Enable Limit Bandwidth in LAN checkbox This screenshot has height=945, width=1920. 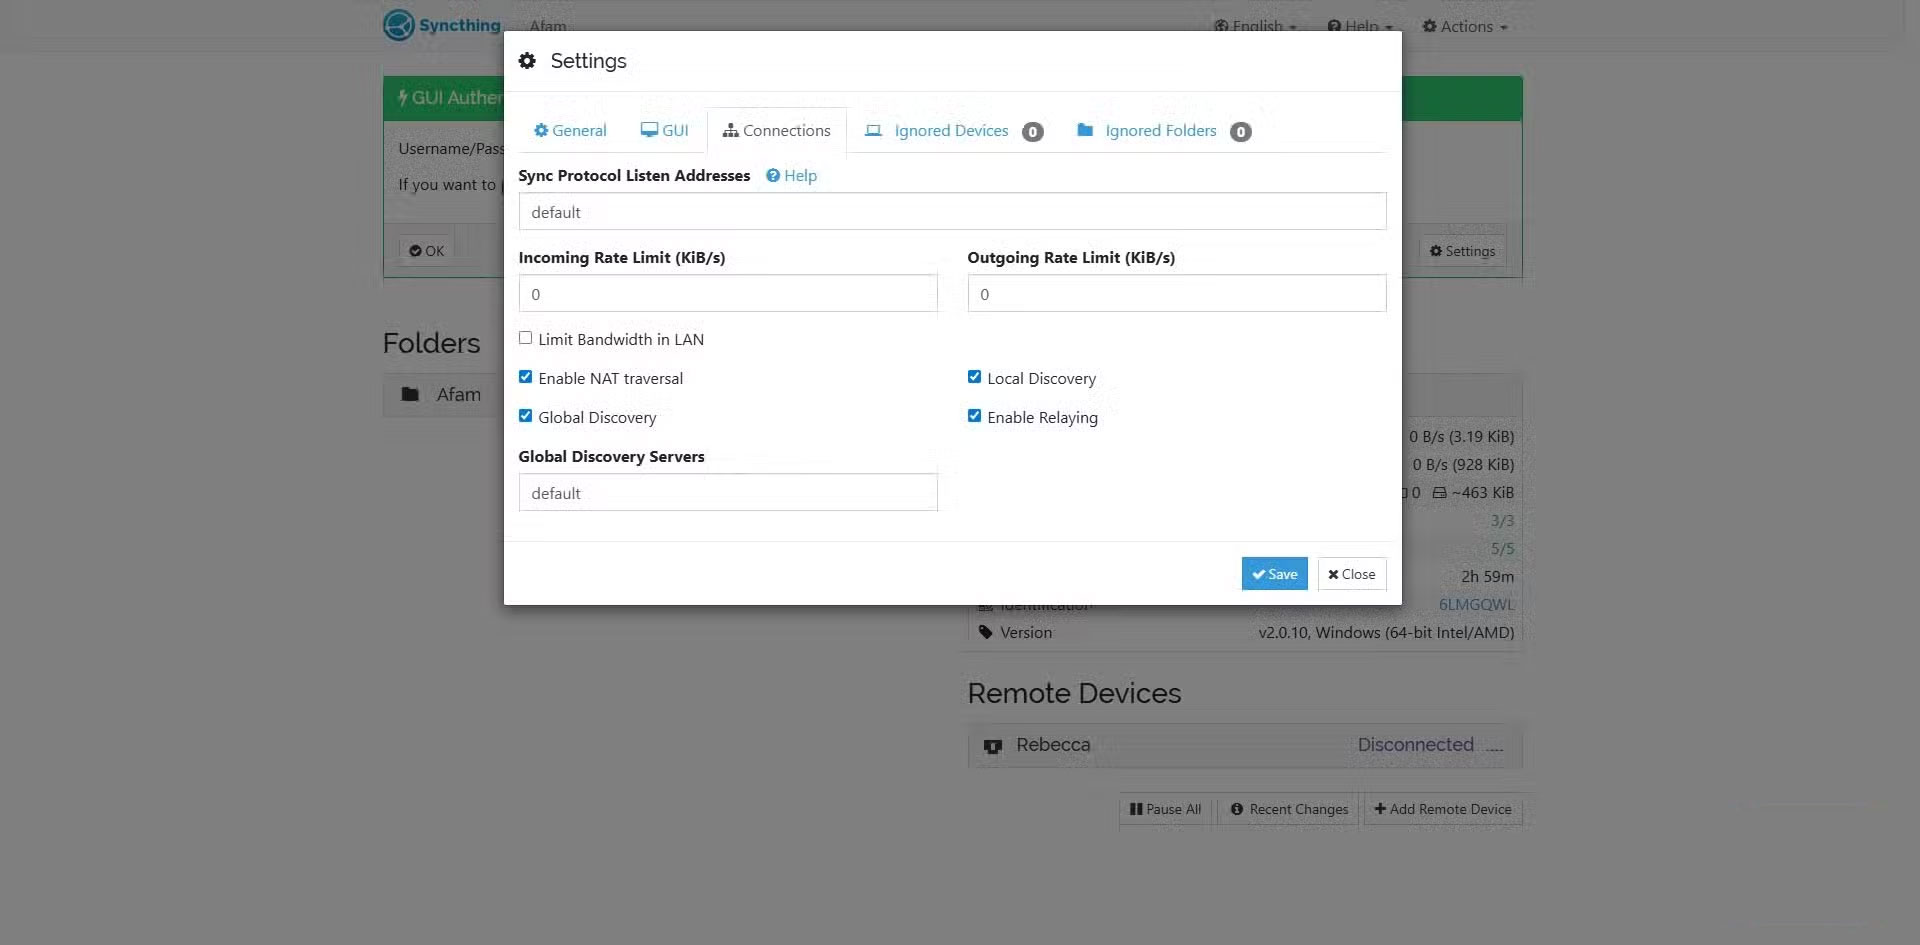click(525, 339)
